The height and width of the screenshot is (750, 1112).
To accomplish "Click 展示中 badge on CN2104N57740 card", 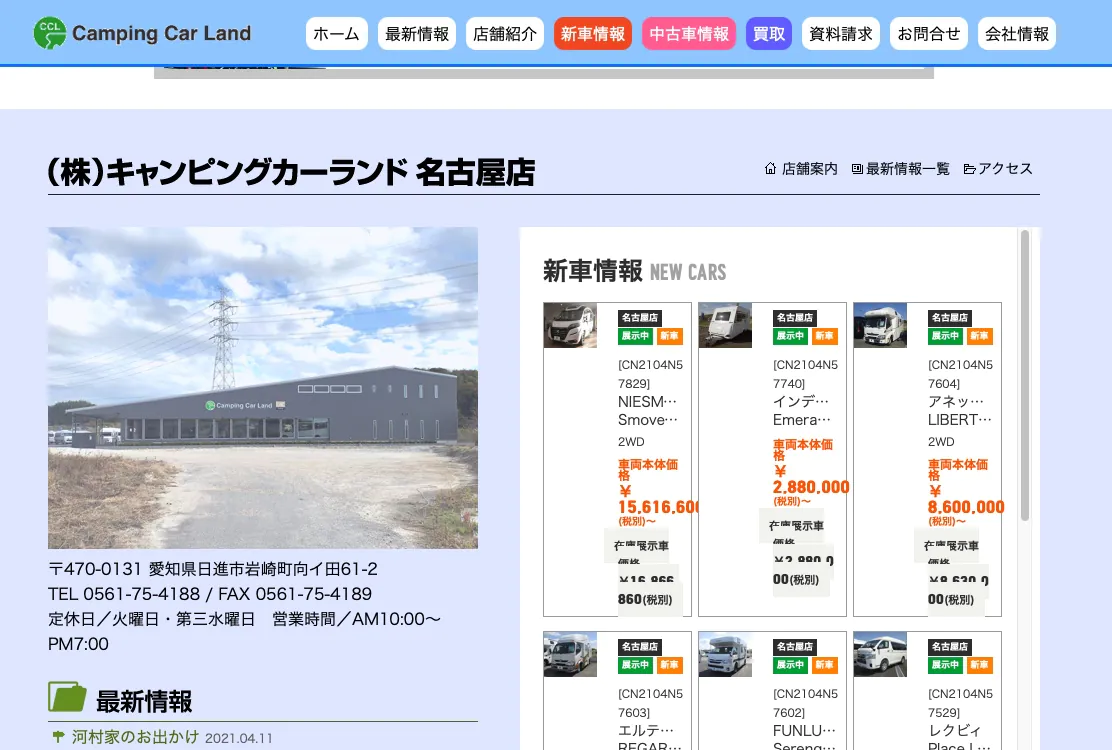I will point(790,336).
